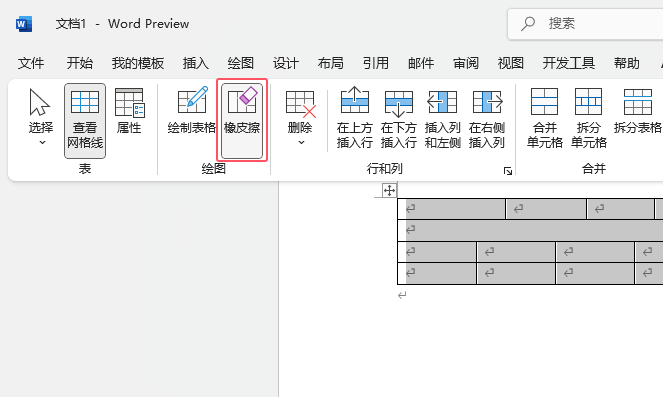Activate the 绘制表格 draw table tool
The width and height of the screenshot is (663, 397).
192,111
